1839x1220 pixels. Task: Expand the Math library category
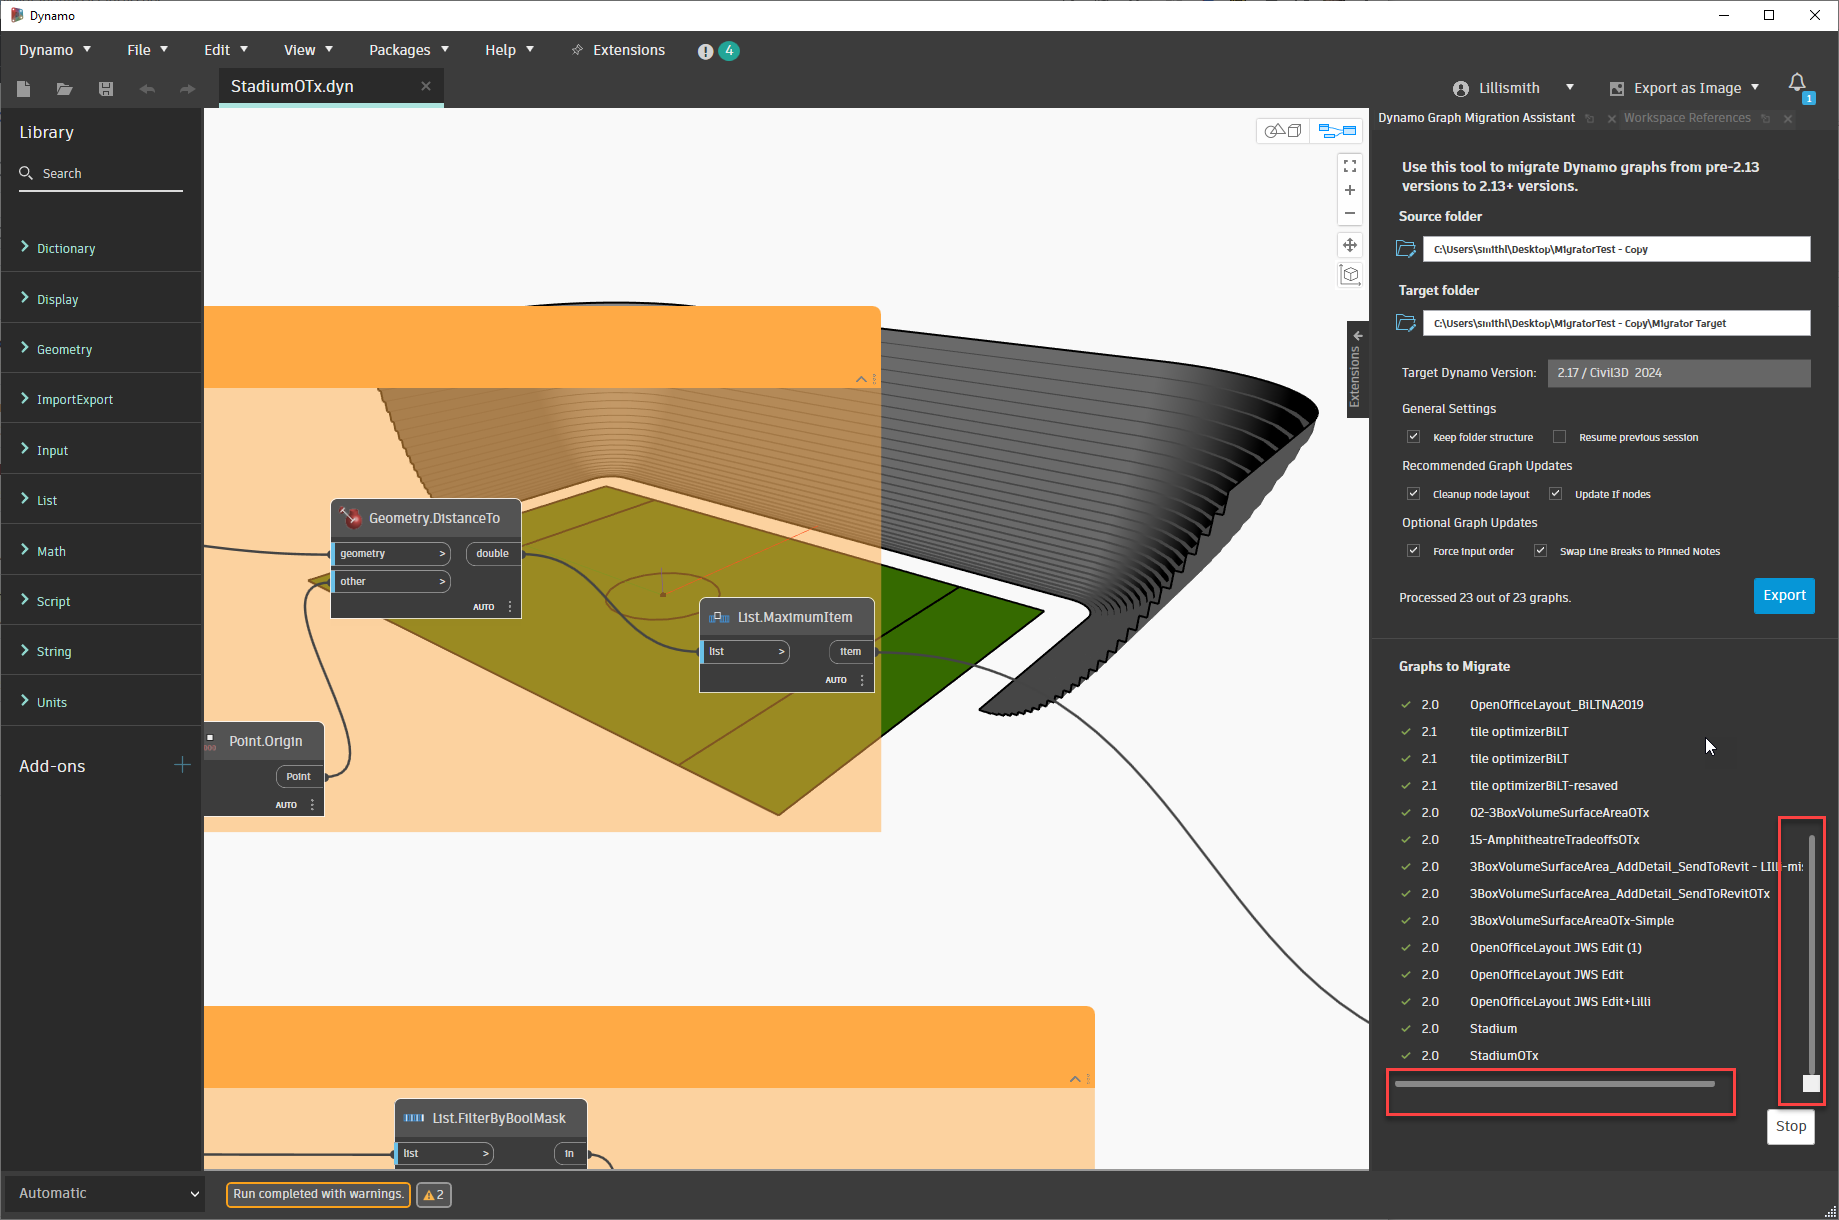[x=50, y=551]
